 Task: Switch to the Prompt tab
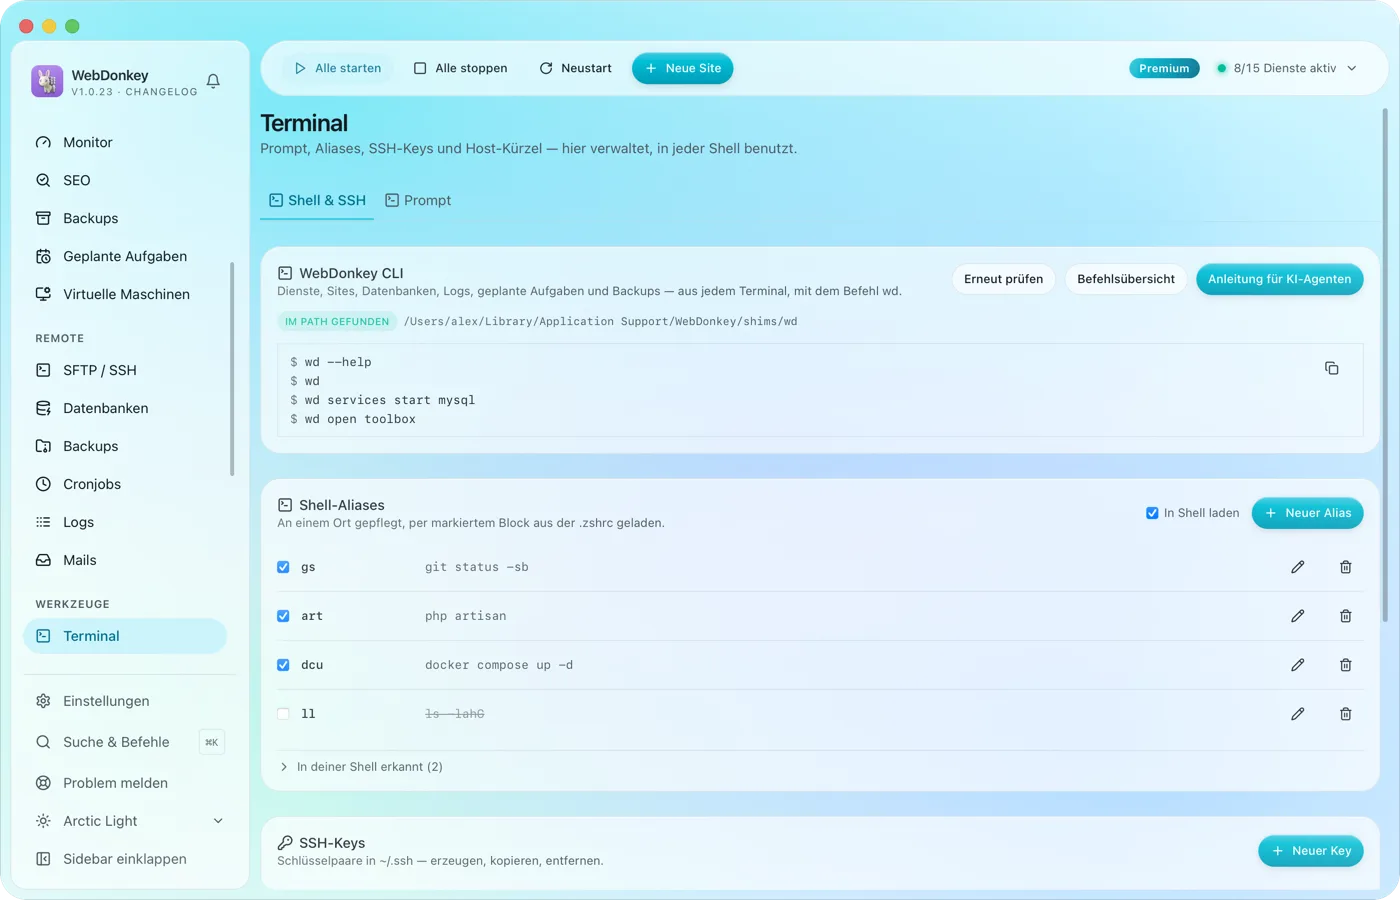coord(418,200)
